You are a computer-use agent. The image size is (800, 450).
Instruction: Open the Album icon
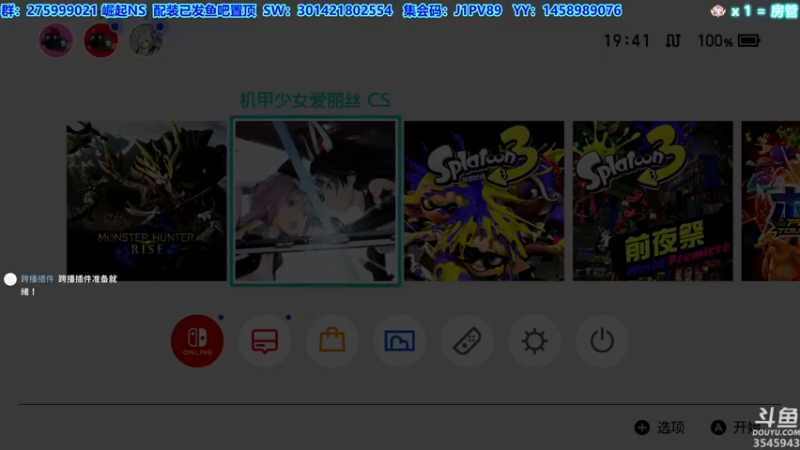(399, 341)
